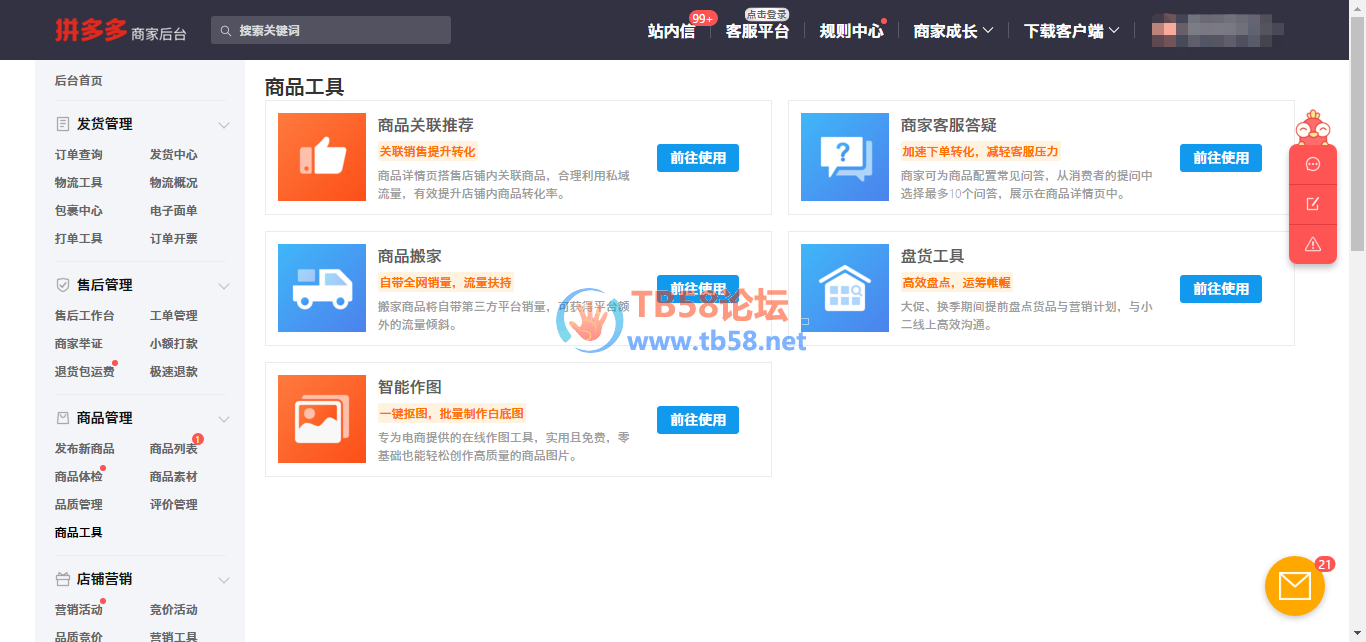Open 客服平台 in top navigation

pos(757,31)
